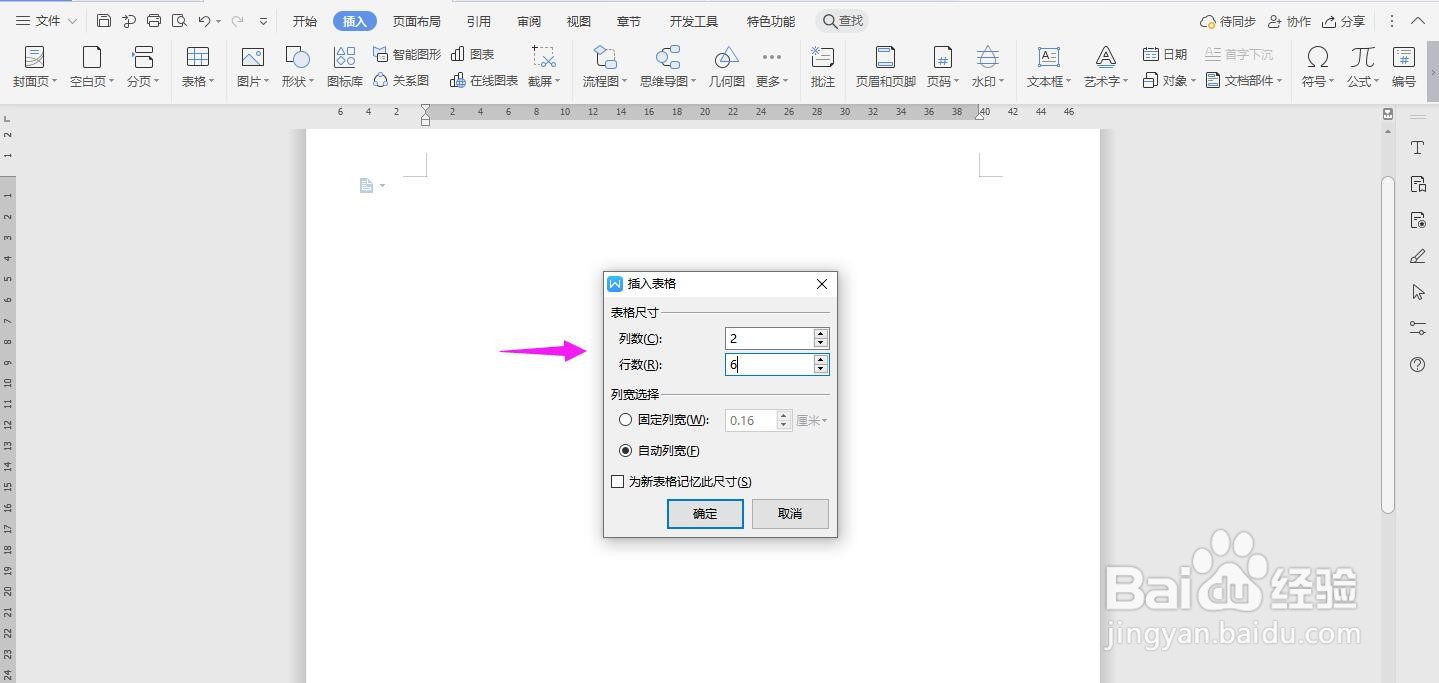Insert a 空白页 blank page
The width and height of the screenshot is (1439, 683).
click(92, 67)
